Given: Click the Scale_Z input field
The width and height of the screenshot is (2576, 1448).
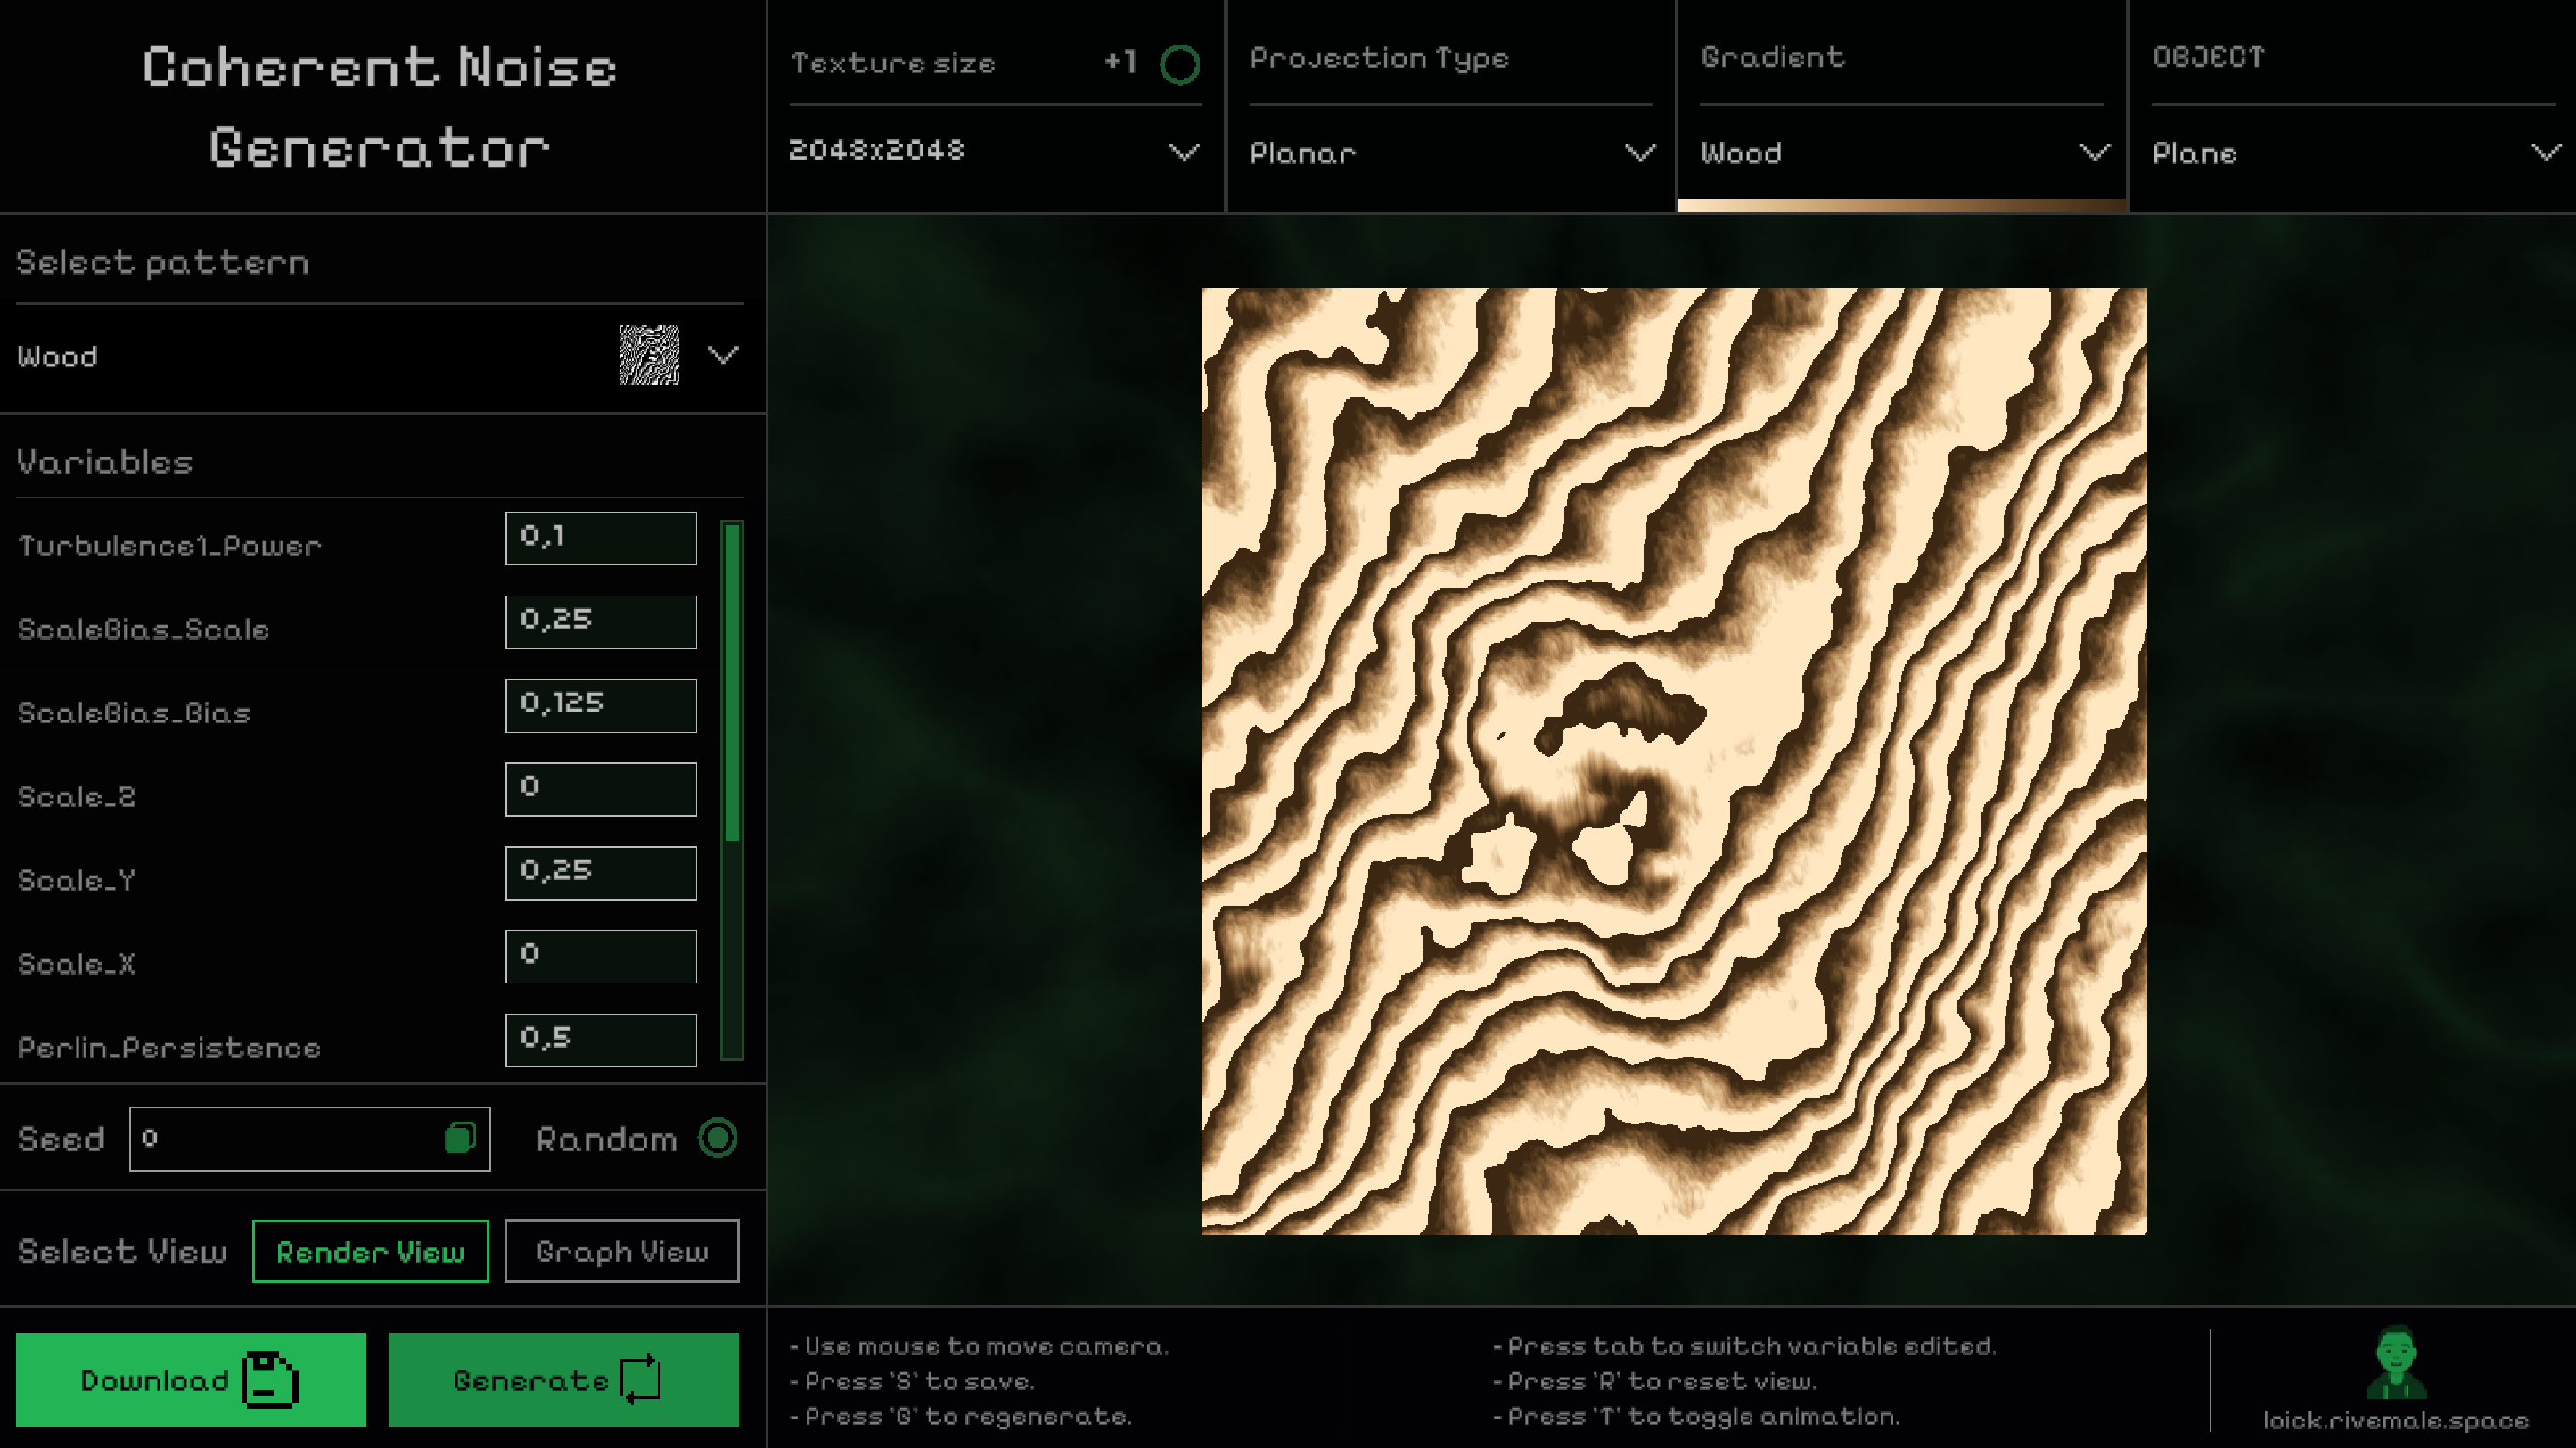Looking at the screenshot, I should coord(601,789).
